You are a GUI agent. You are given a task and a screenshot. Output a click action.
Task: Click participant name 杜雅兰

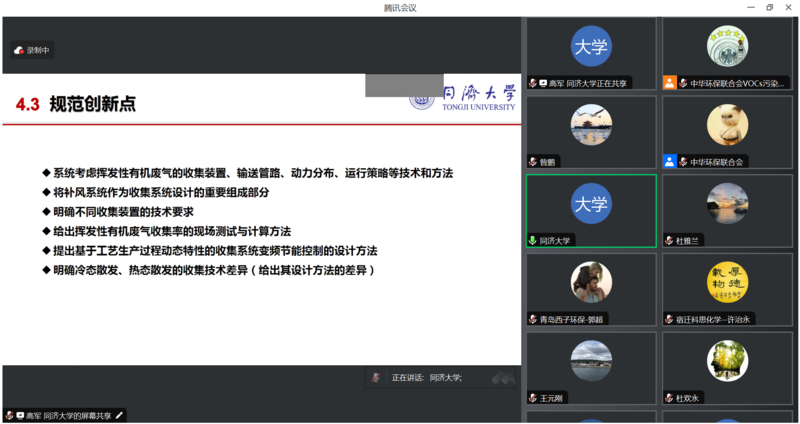click(x=687, y=241)
